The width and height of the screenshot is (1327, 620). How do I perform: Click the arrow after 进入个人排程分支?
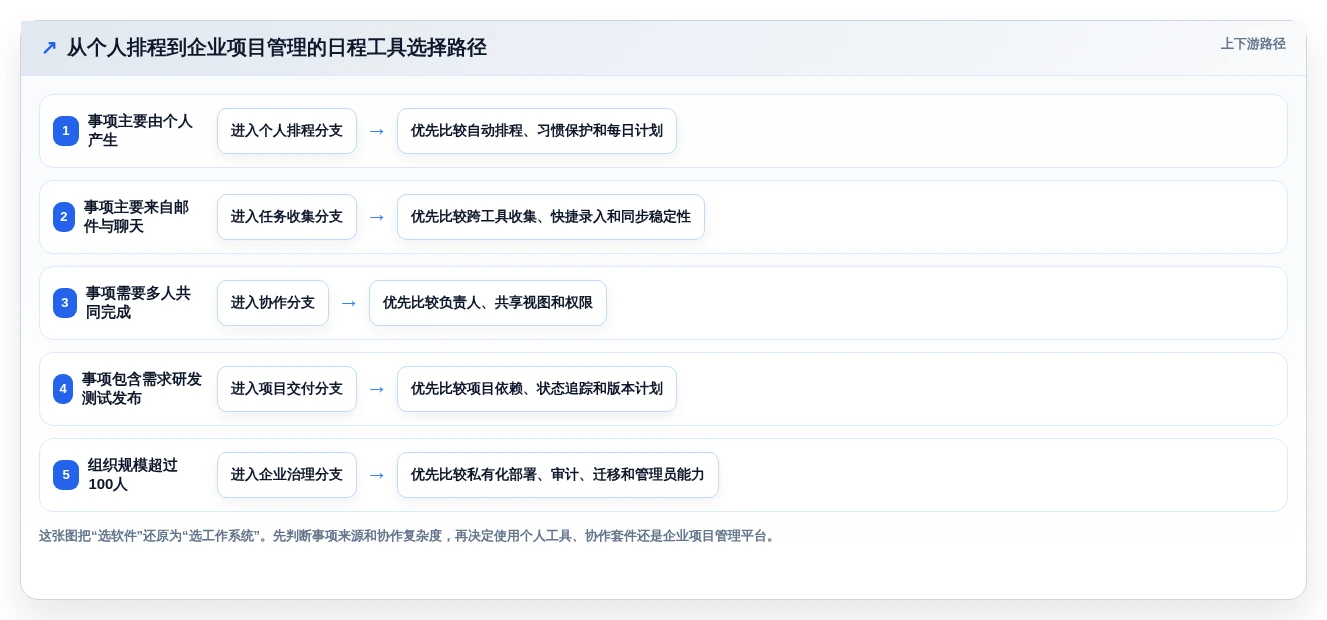coord(377,131)
